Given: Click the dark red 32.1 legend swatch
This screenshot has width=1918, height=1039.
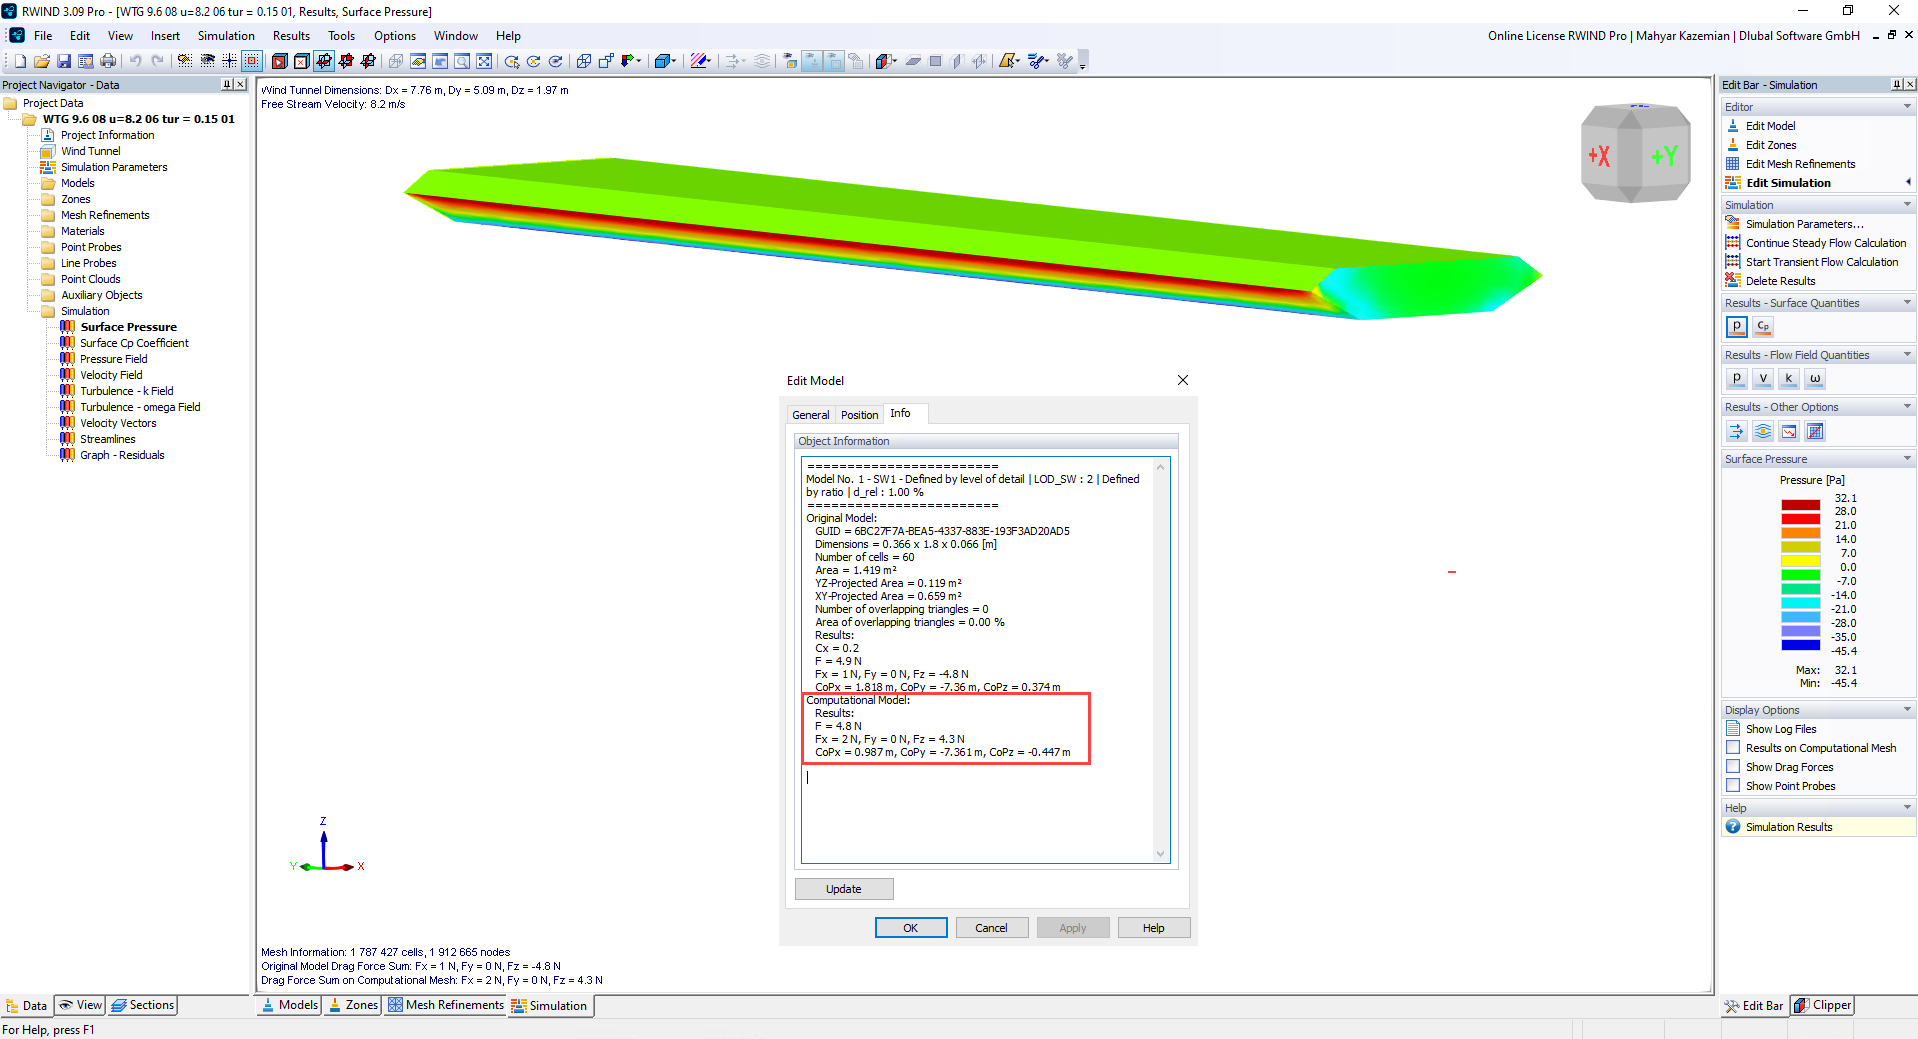Looking at the screenshot, I should (x=1800, y=505).
